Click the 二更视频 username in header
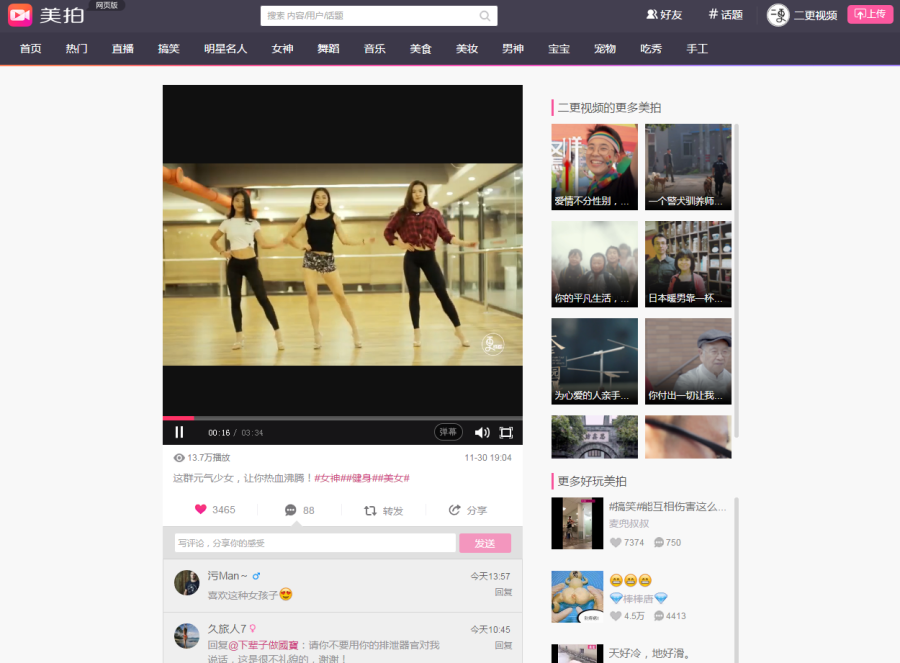Screen dimensions: 900x663 (x=816, y=15)
